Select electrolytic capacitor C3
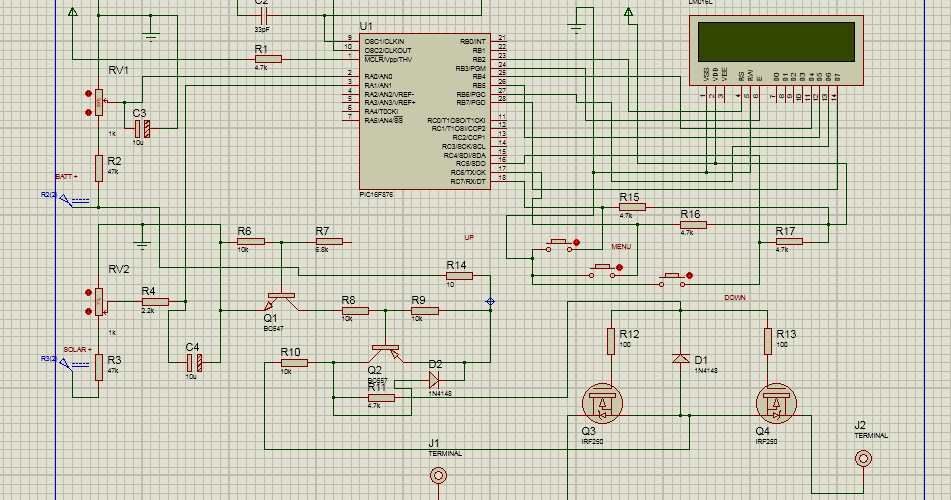Screen dimensions: 951x500 tap(142, 128)
